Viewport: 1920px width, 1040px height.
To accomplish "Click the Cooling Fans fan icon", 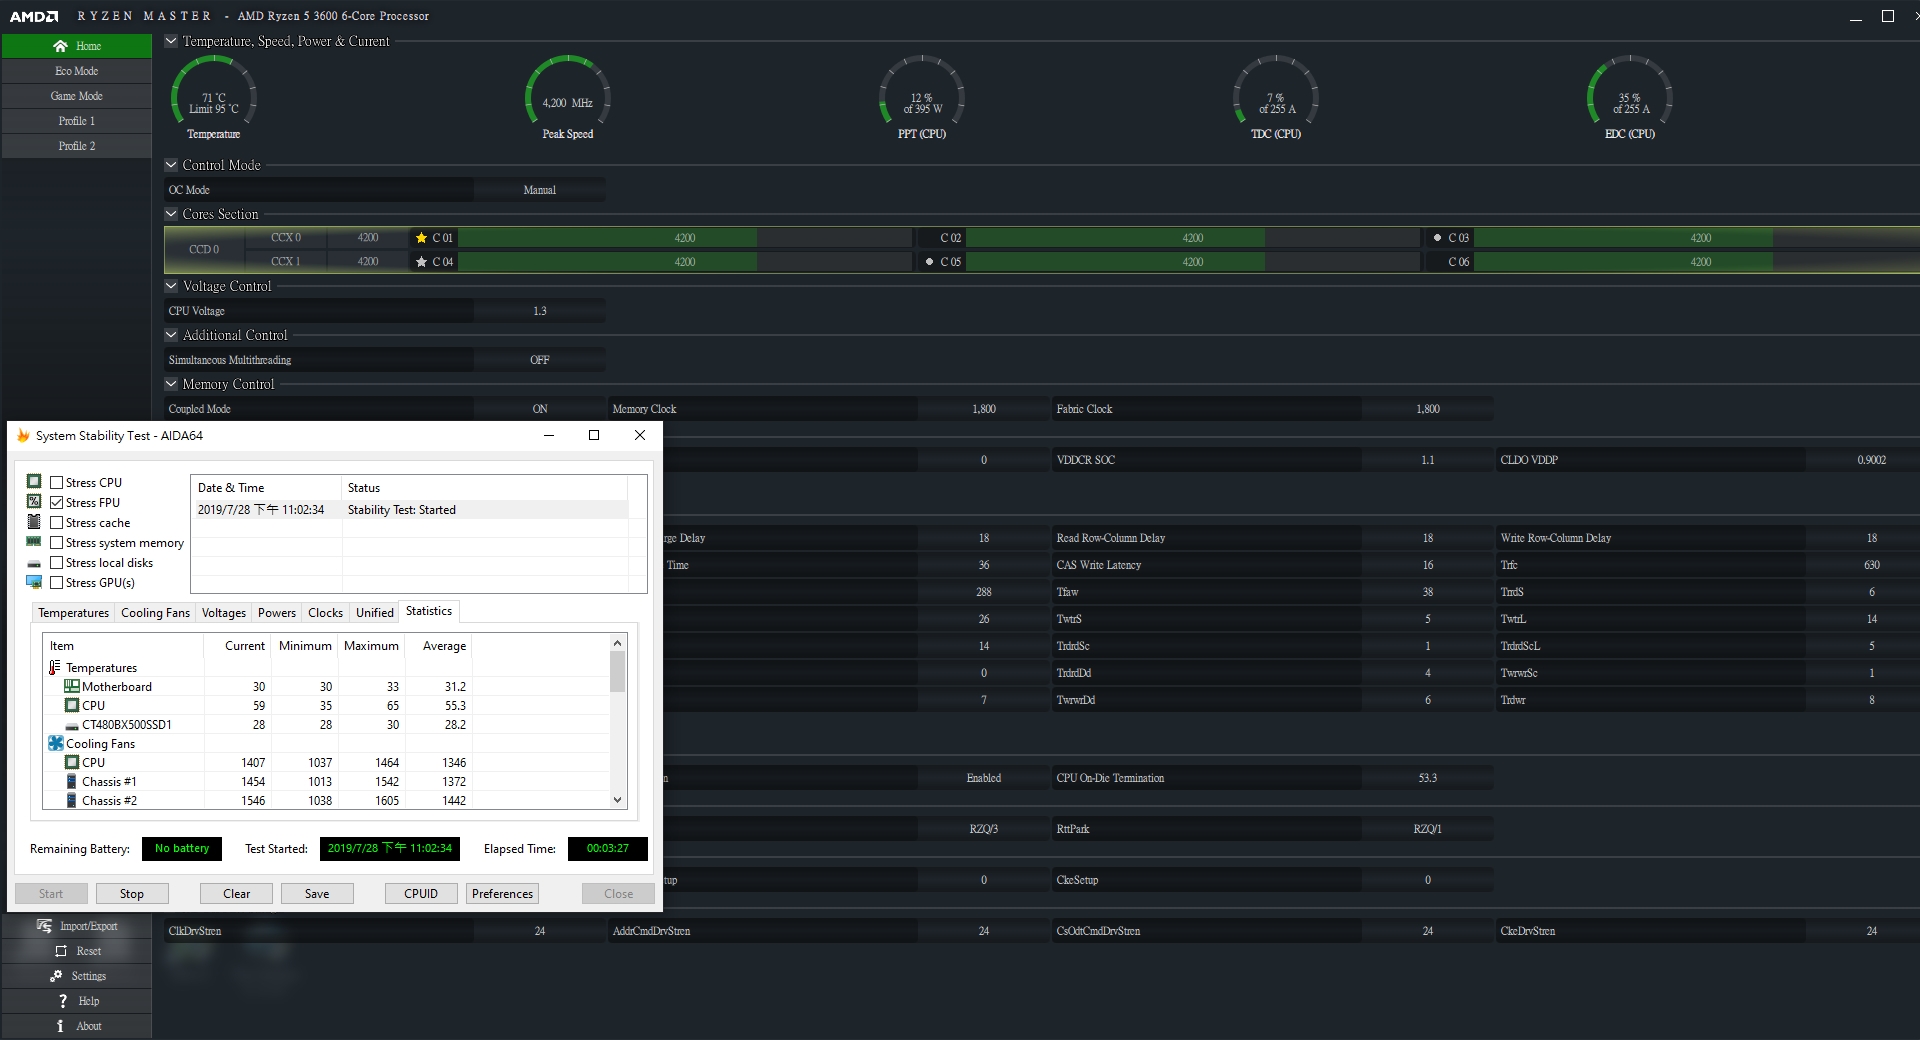I will 56,743.
